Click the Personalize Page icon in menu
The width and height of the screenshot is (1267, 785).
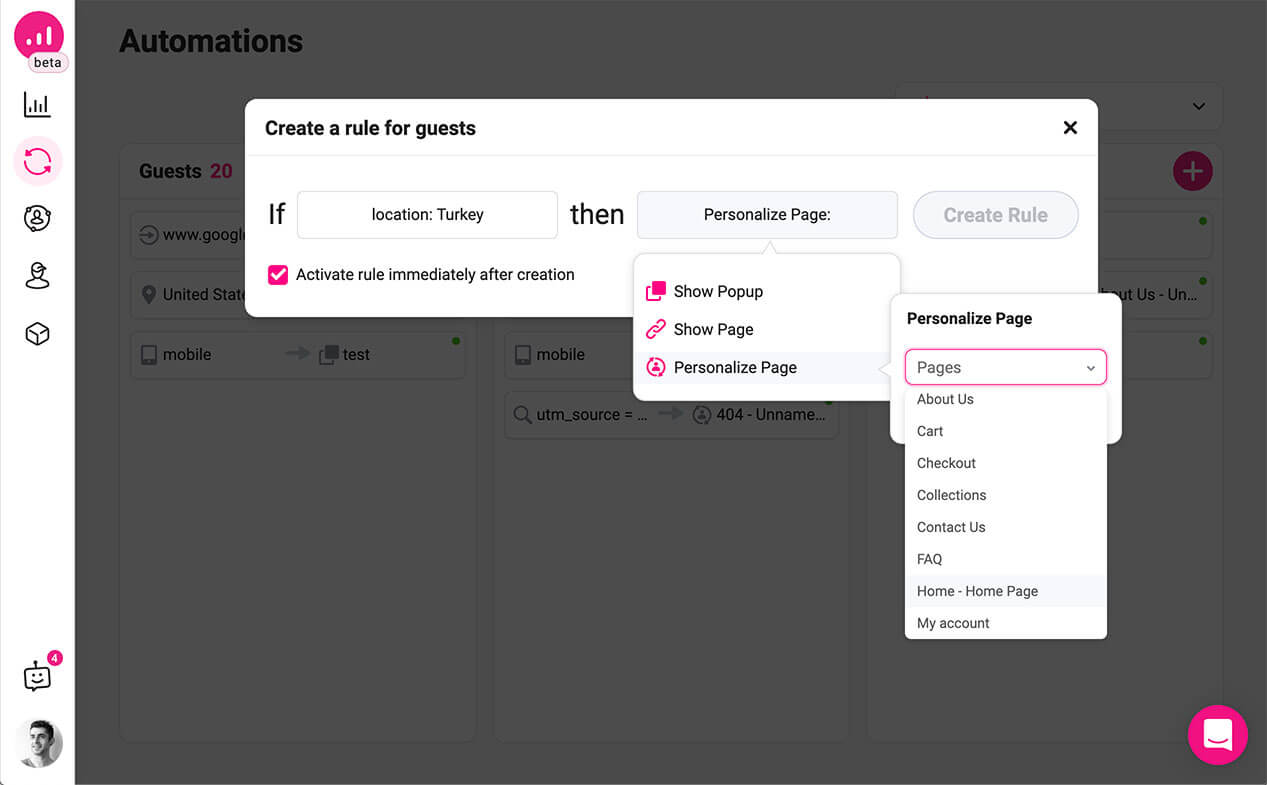[656, 367]
